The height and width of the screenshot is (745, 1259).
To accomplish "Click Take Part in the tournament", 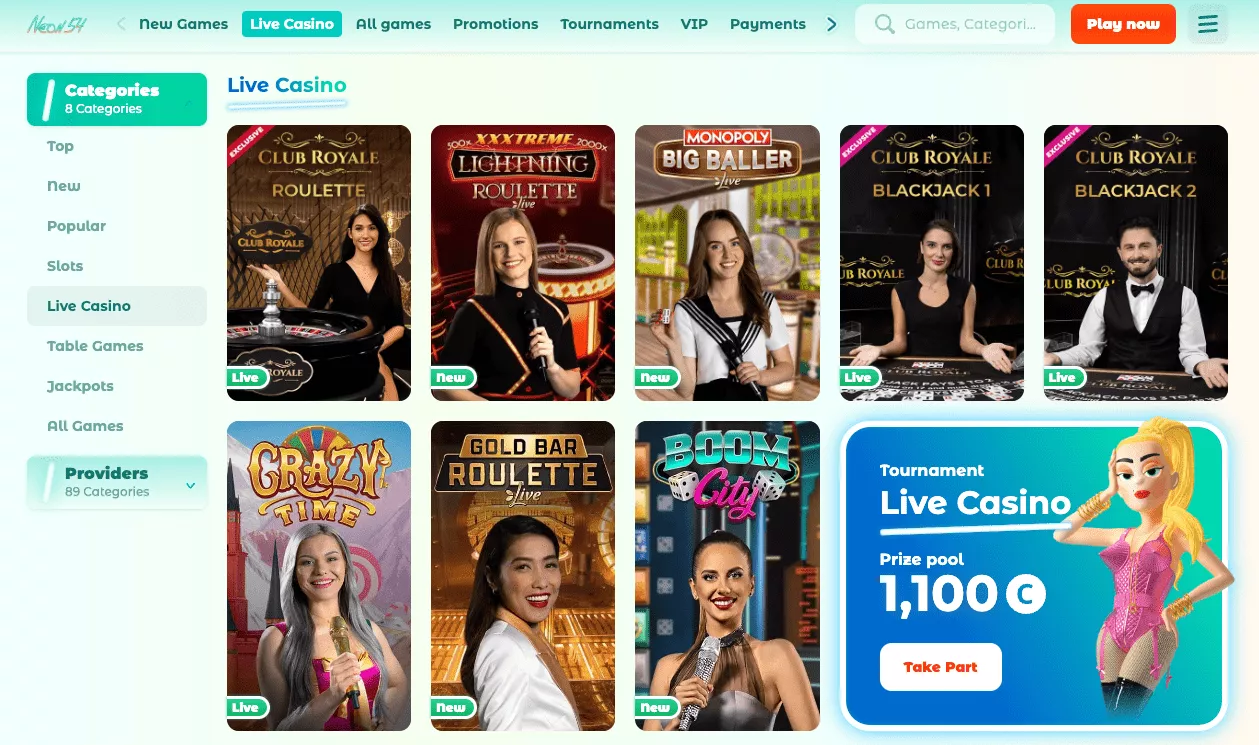I will (x=940, y=667).
